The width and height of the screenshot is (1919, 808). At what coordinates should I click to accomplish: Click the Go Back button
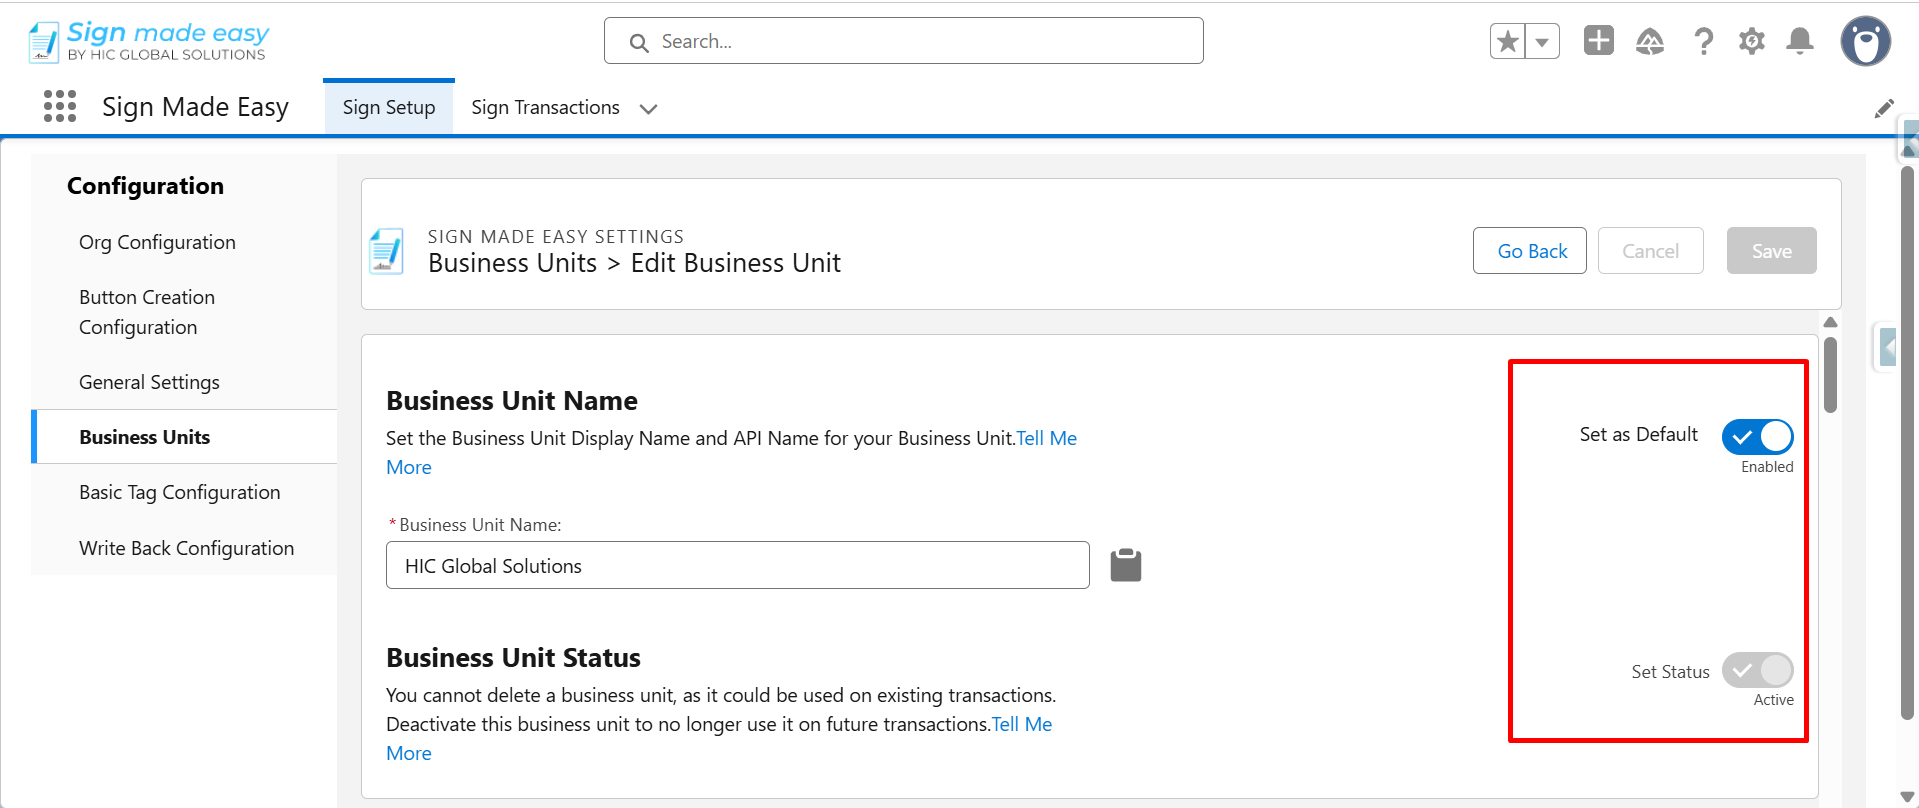click(x=1530, y=251)
